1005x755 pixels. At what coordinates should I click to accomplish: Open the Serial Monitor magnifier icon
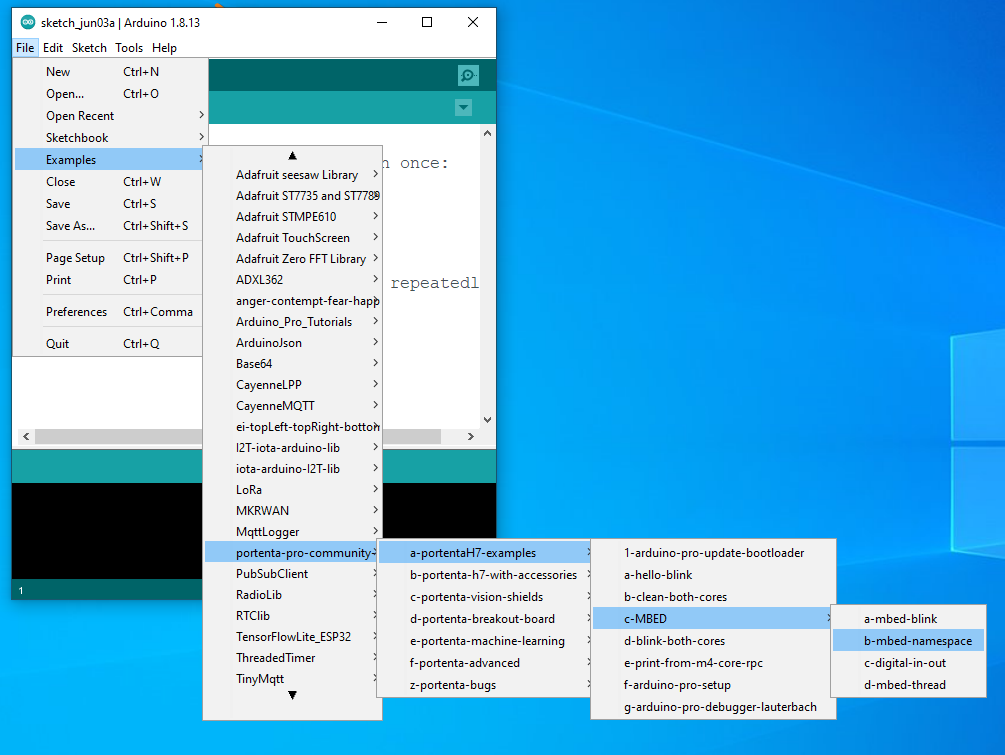[468, 76]
